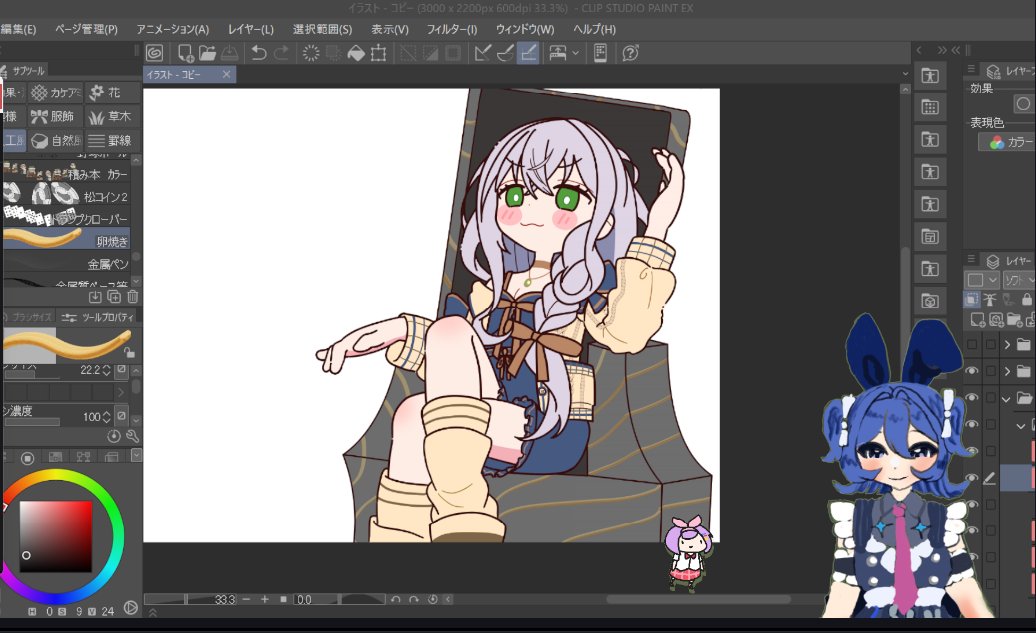Click the duplicate sub tool icon
The height and width of the screenshot is (633, 1036).
114,297
